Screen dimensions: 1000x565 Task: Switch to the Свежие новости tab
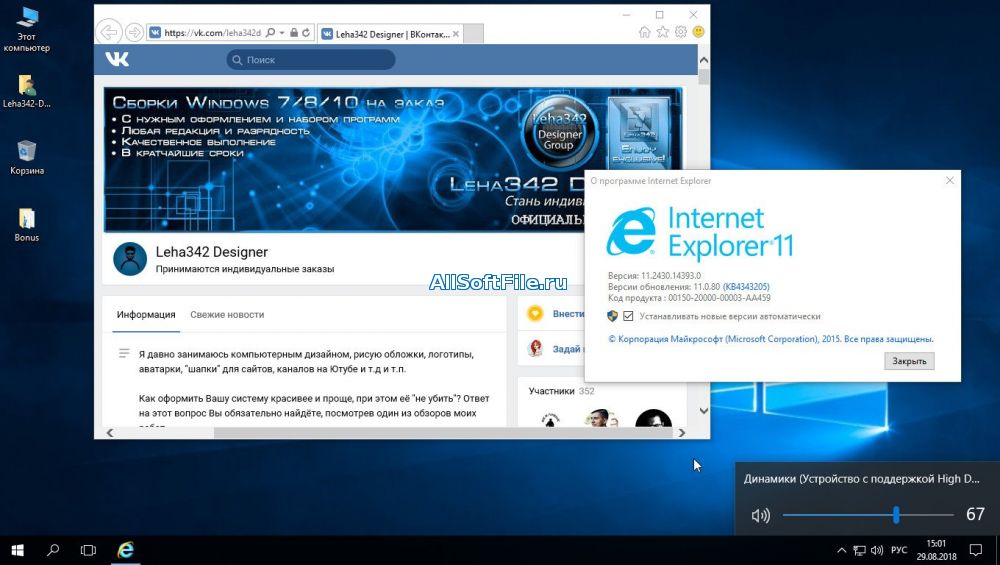point(227,314)
